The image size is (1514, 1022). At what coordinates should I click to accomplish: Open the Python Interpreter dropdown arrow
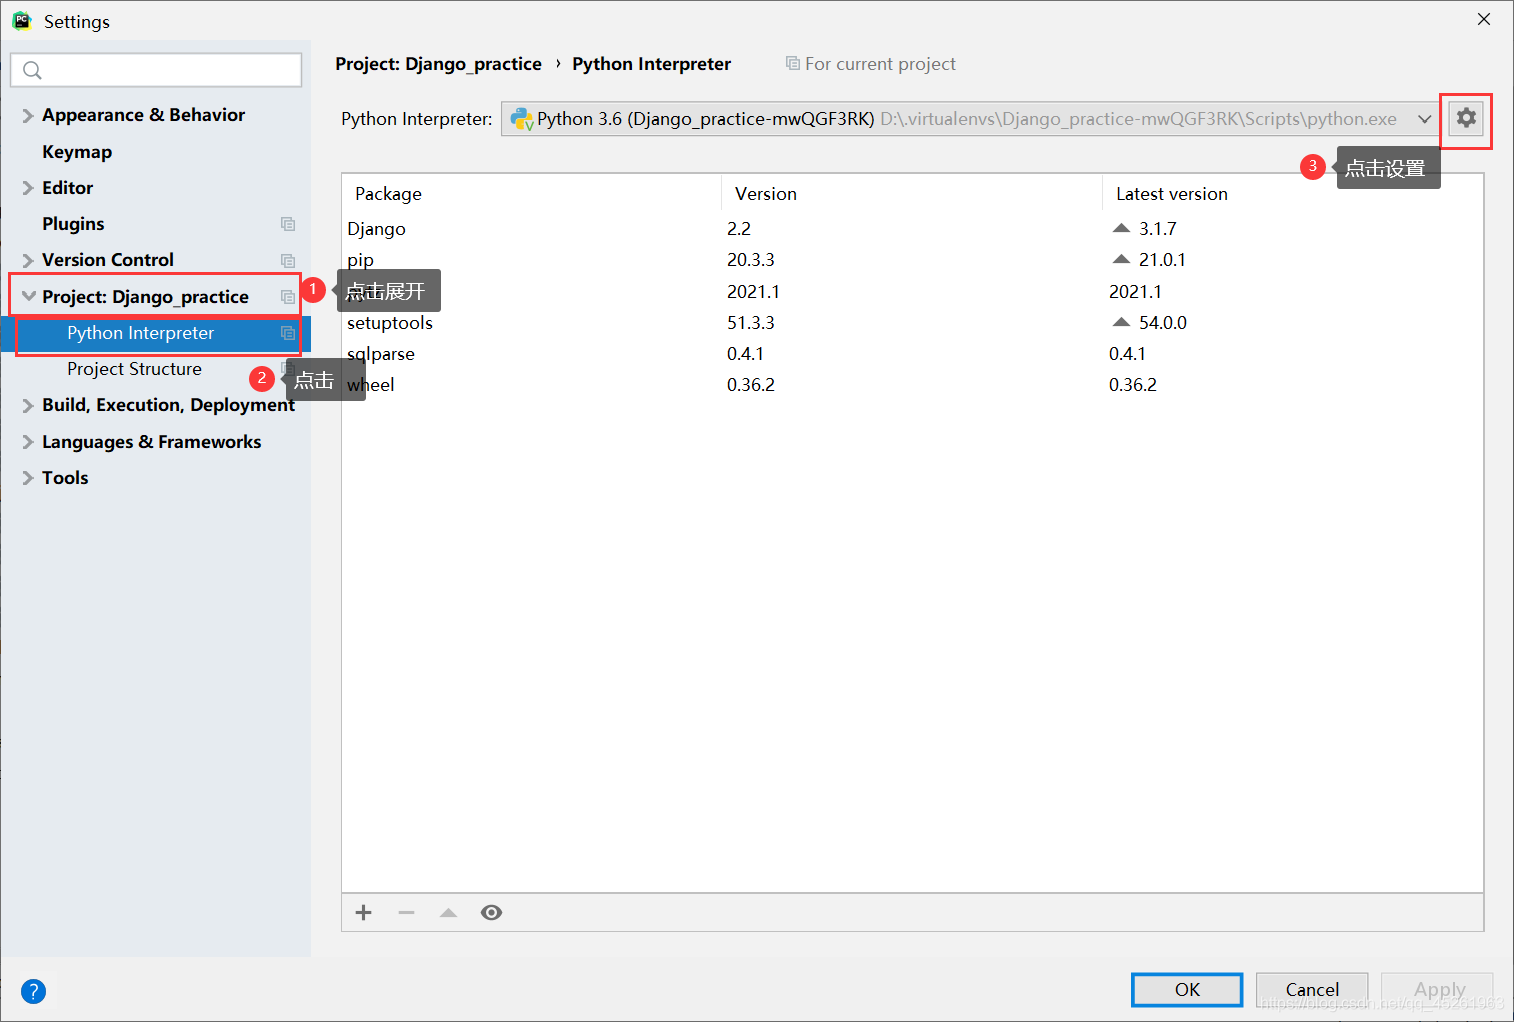point(1424,119)
